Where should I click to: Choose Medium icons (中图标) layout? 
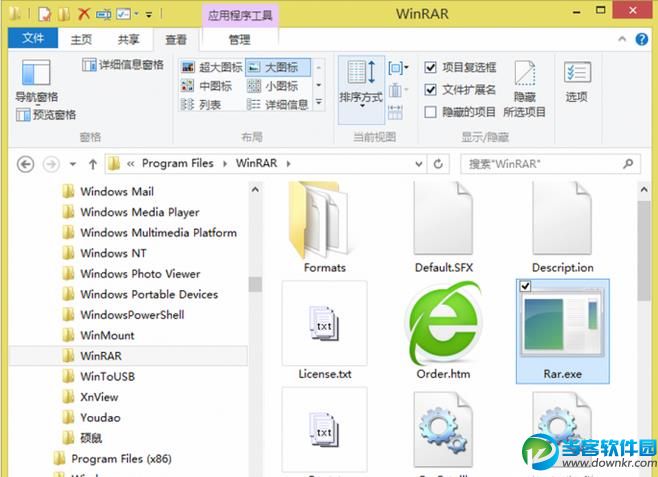pos(206,86)
